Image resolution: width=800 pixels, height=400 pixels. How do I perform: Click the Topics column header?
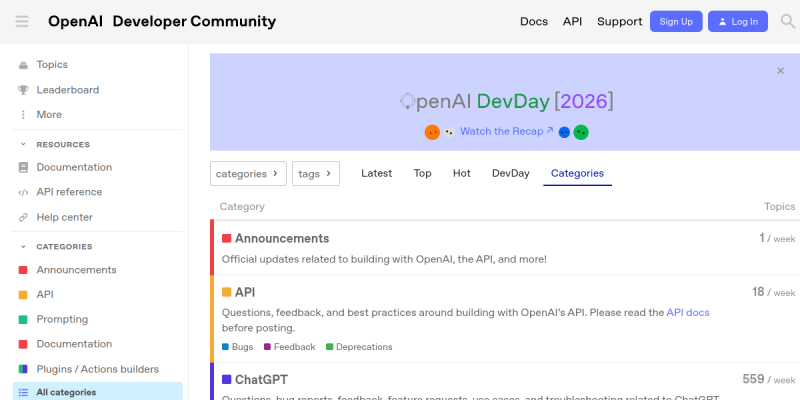click(x=779, y=207)
